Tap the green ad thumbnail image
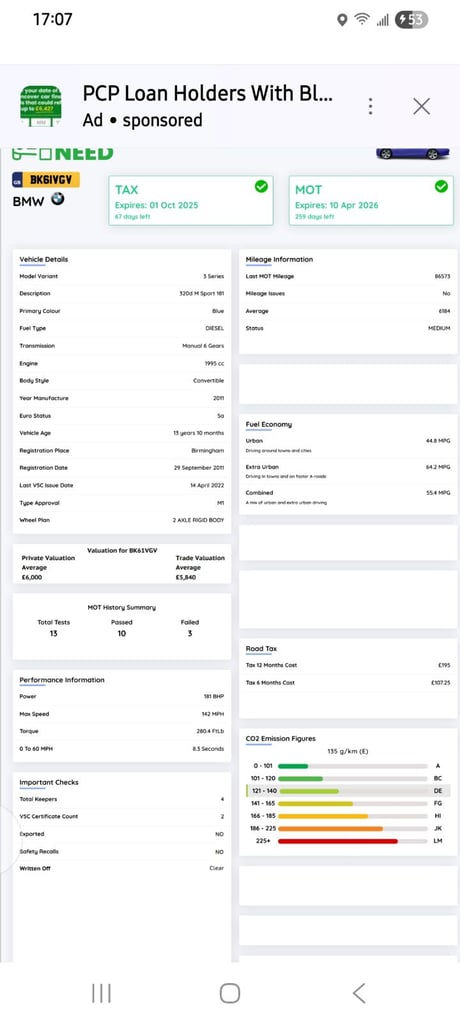The image size is (460, 1024). point(41,106)
